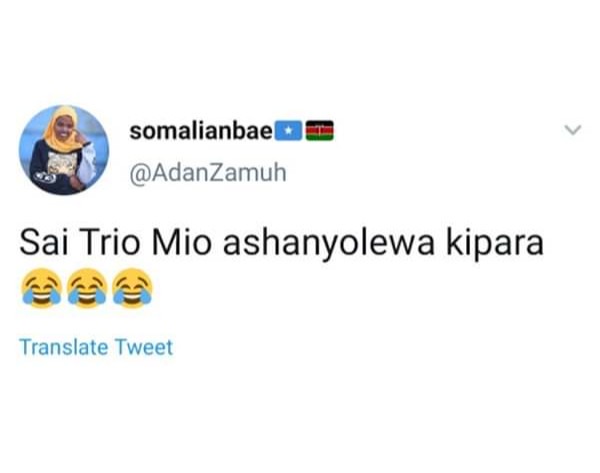Click the word 'Mio' in the tweet
600x473 pixels.
pyautogui.click(x=182, y=243)
